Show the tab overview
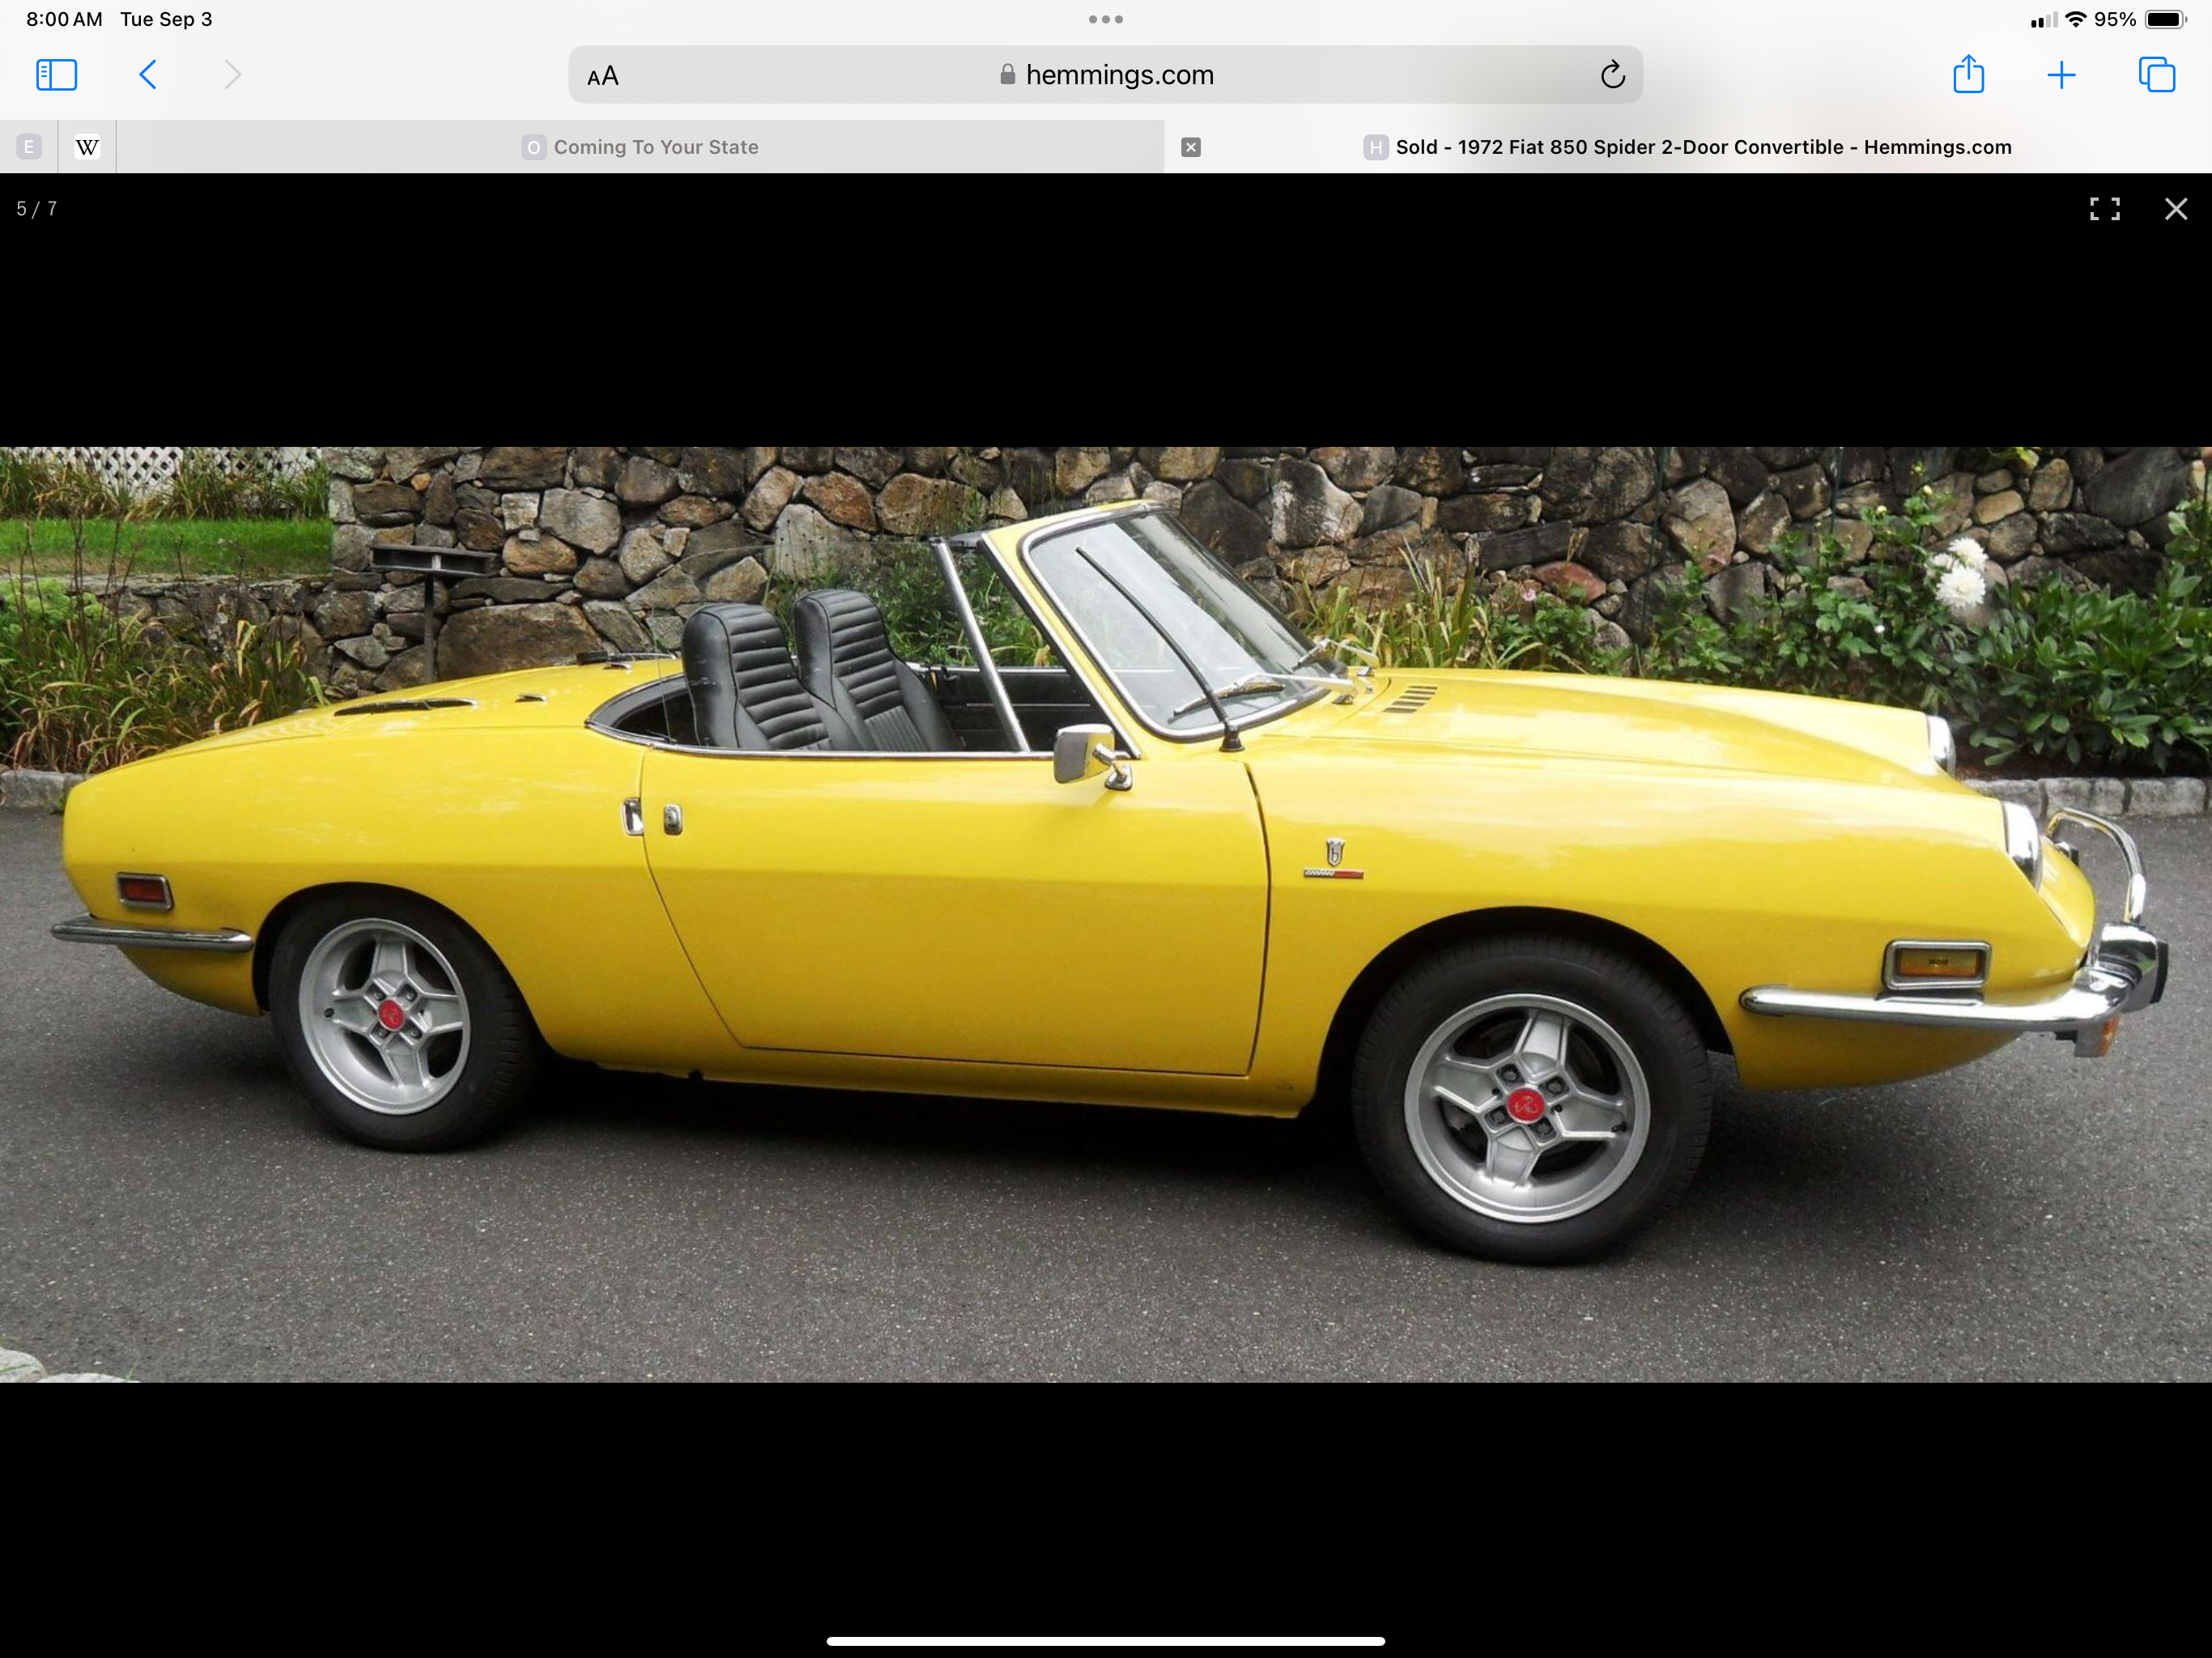Screen dimensions: 2212x1658 (x=2156, y=75)
